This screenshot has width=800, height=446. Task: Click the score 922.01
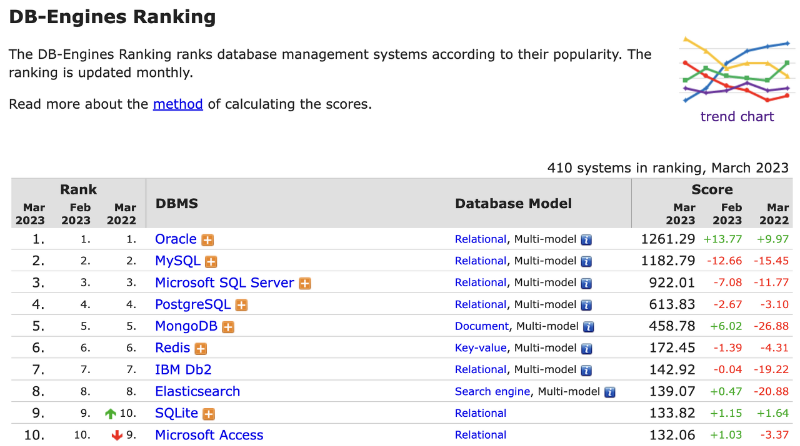pos(672,282)
